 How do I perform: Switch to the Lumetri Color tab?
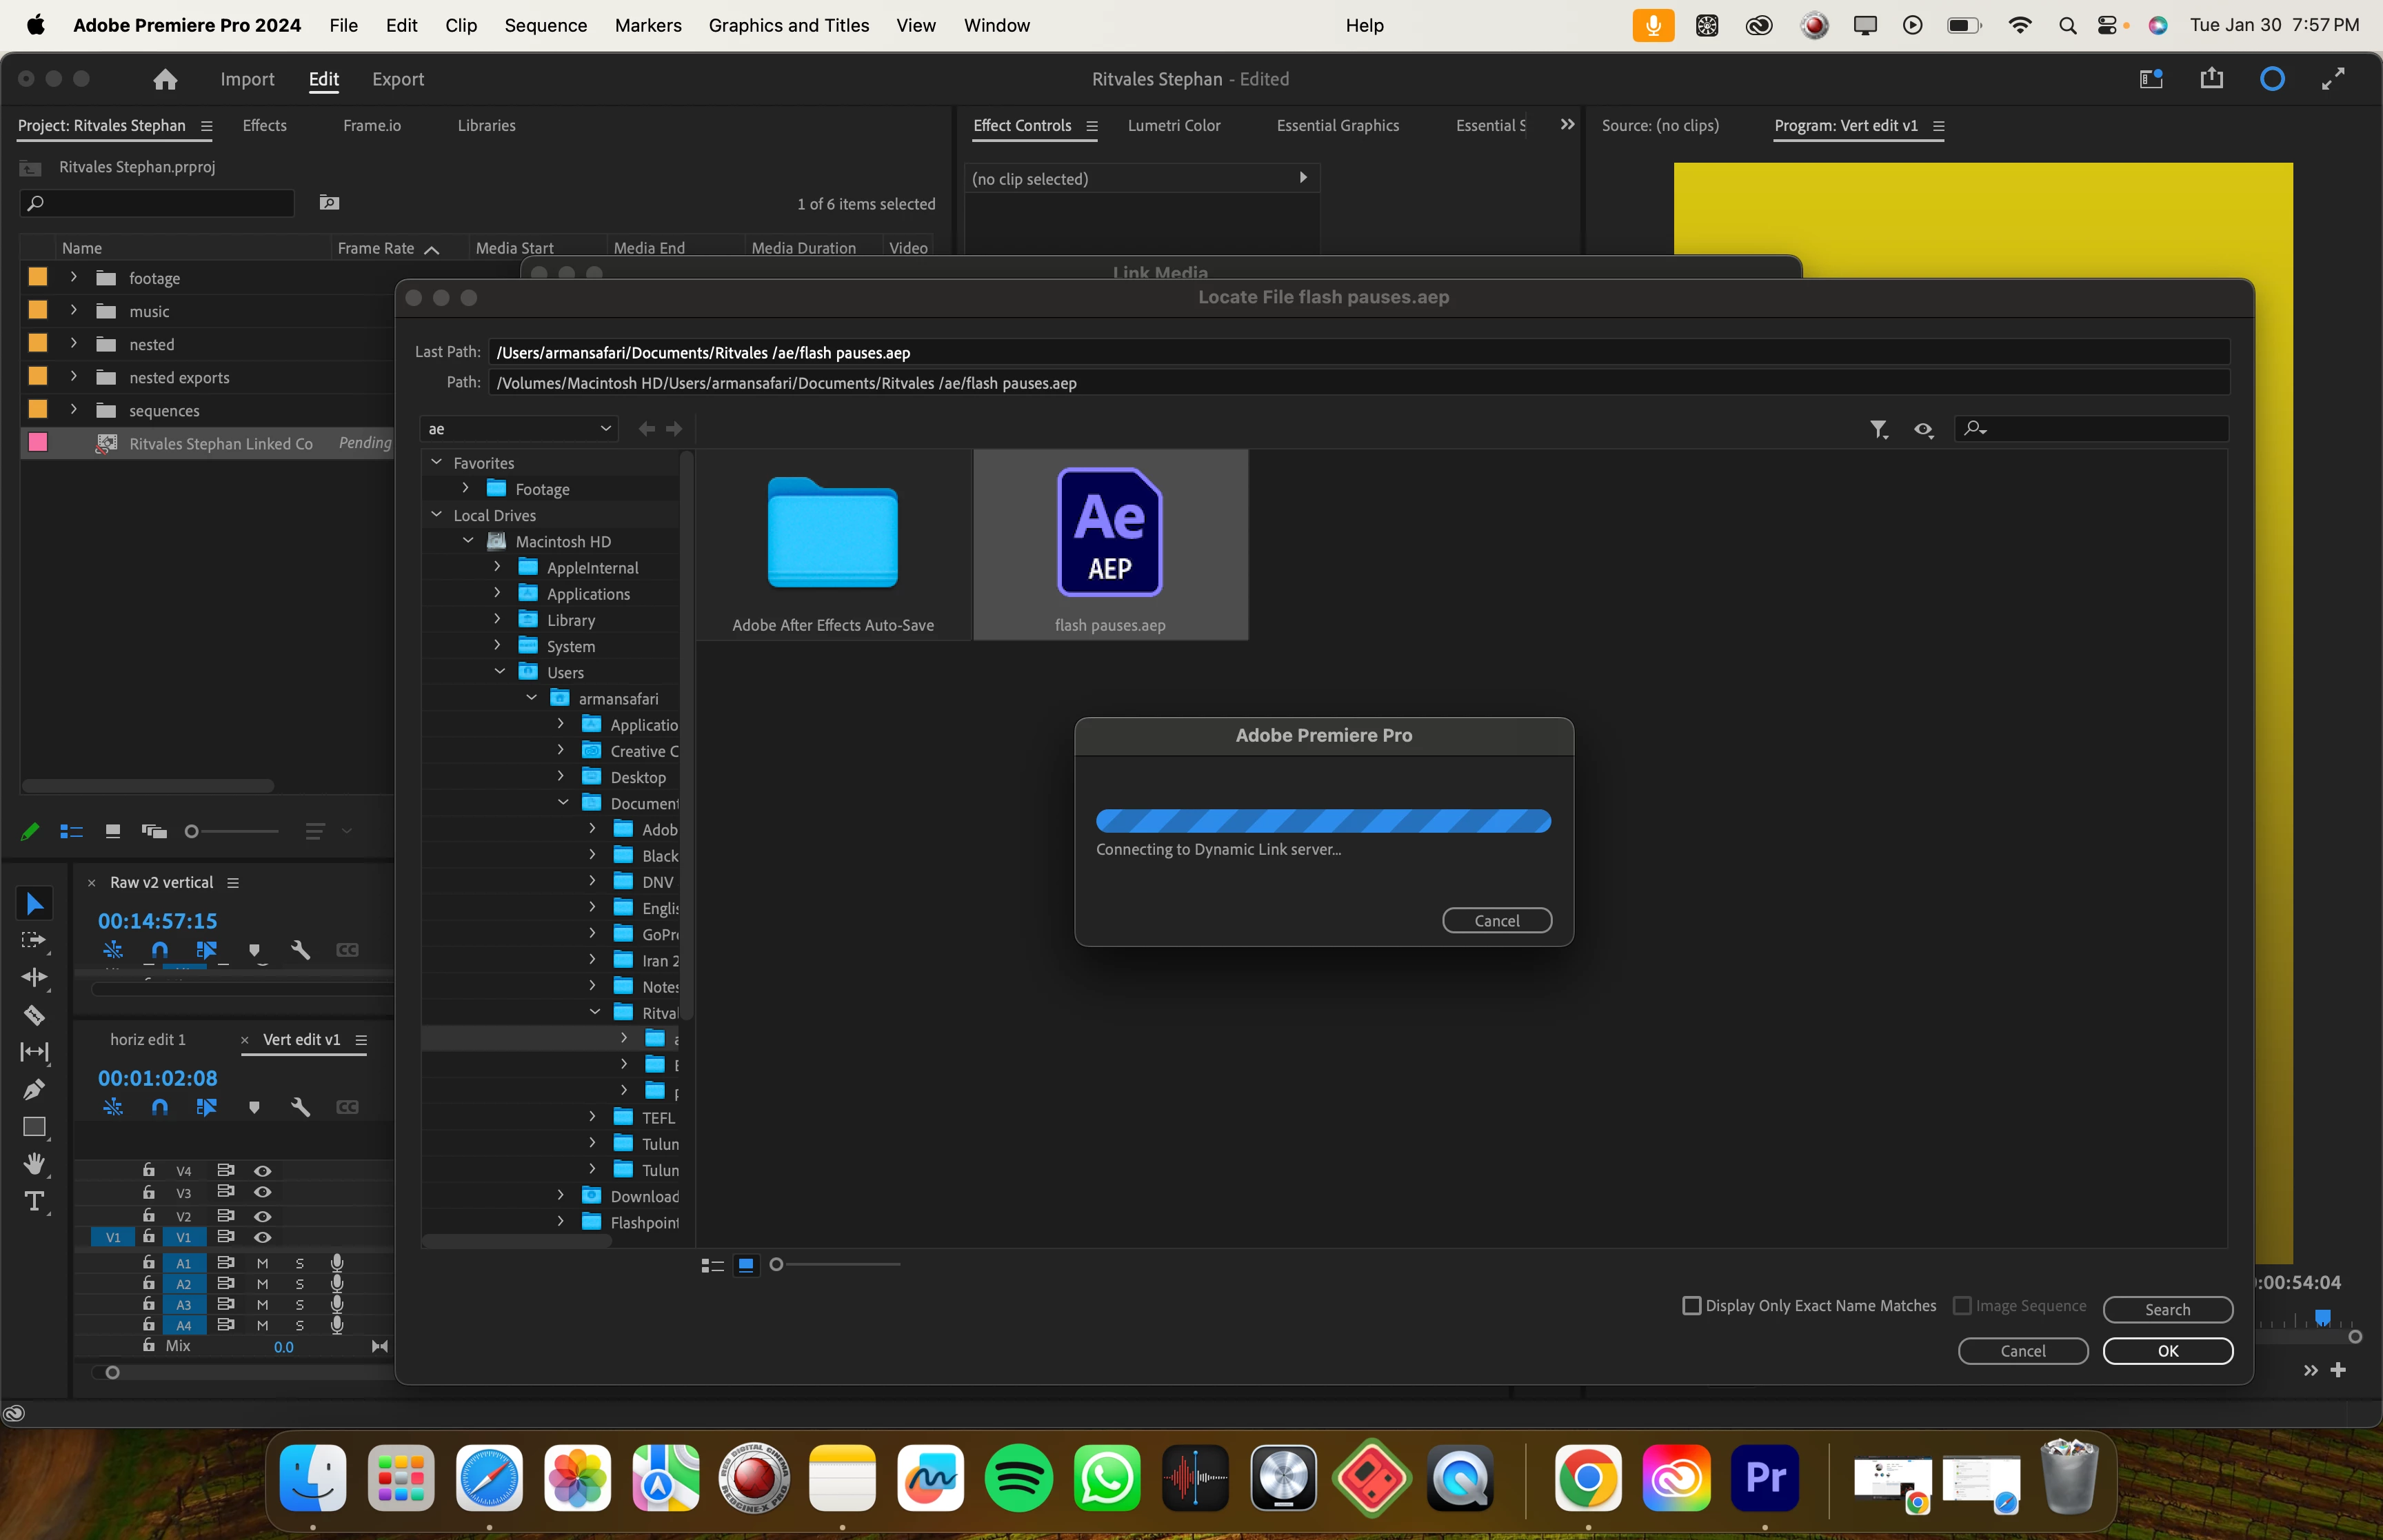[1173, 125]
